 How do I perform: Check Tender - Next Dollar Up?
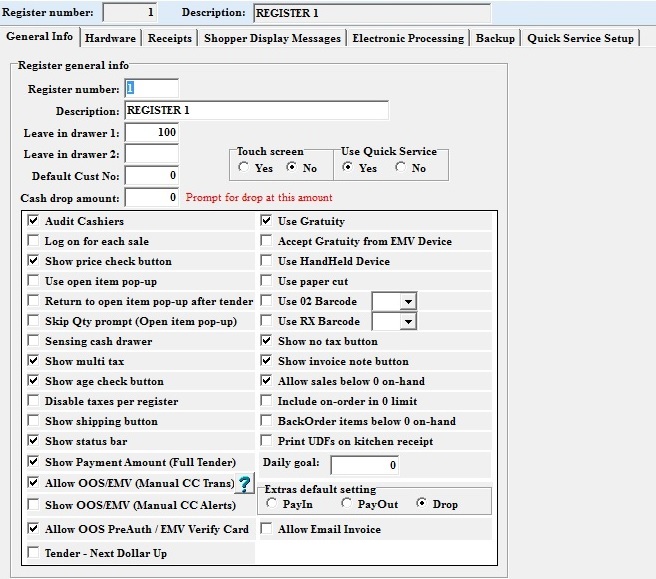pos(34,552)
